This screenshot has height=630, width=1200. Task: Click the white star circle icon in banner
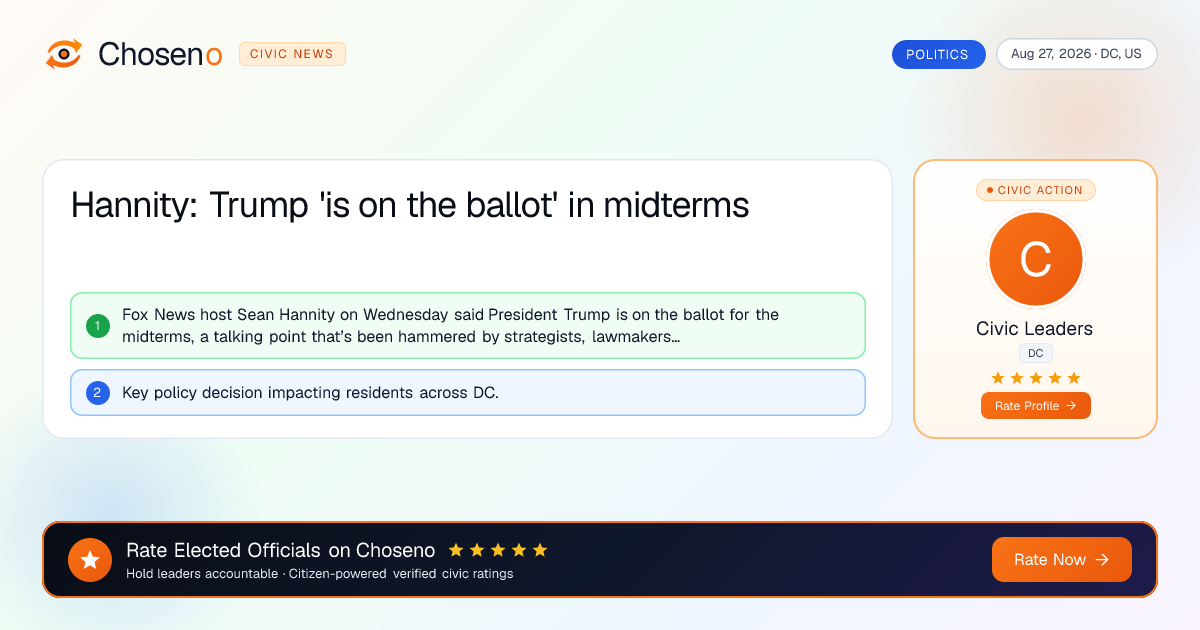point(90,560)
